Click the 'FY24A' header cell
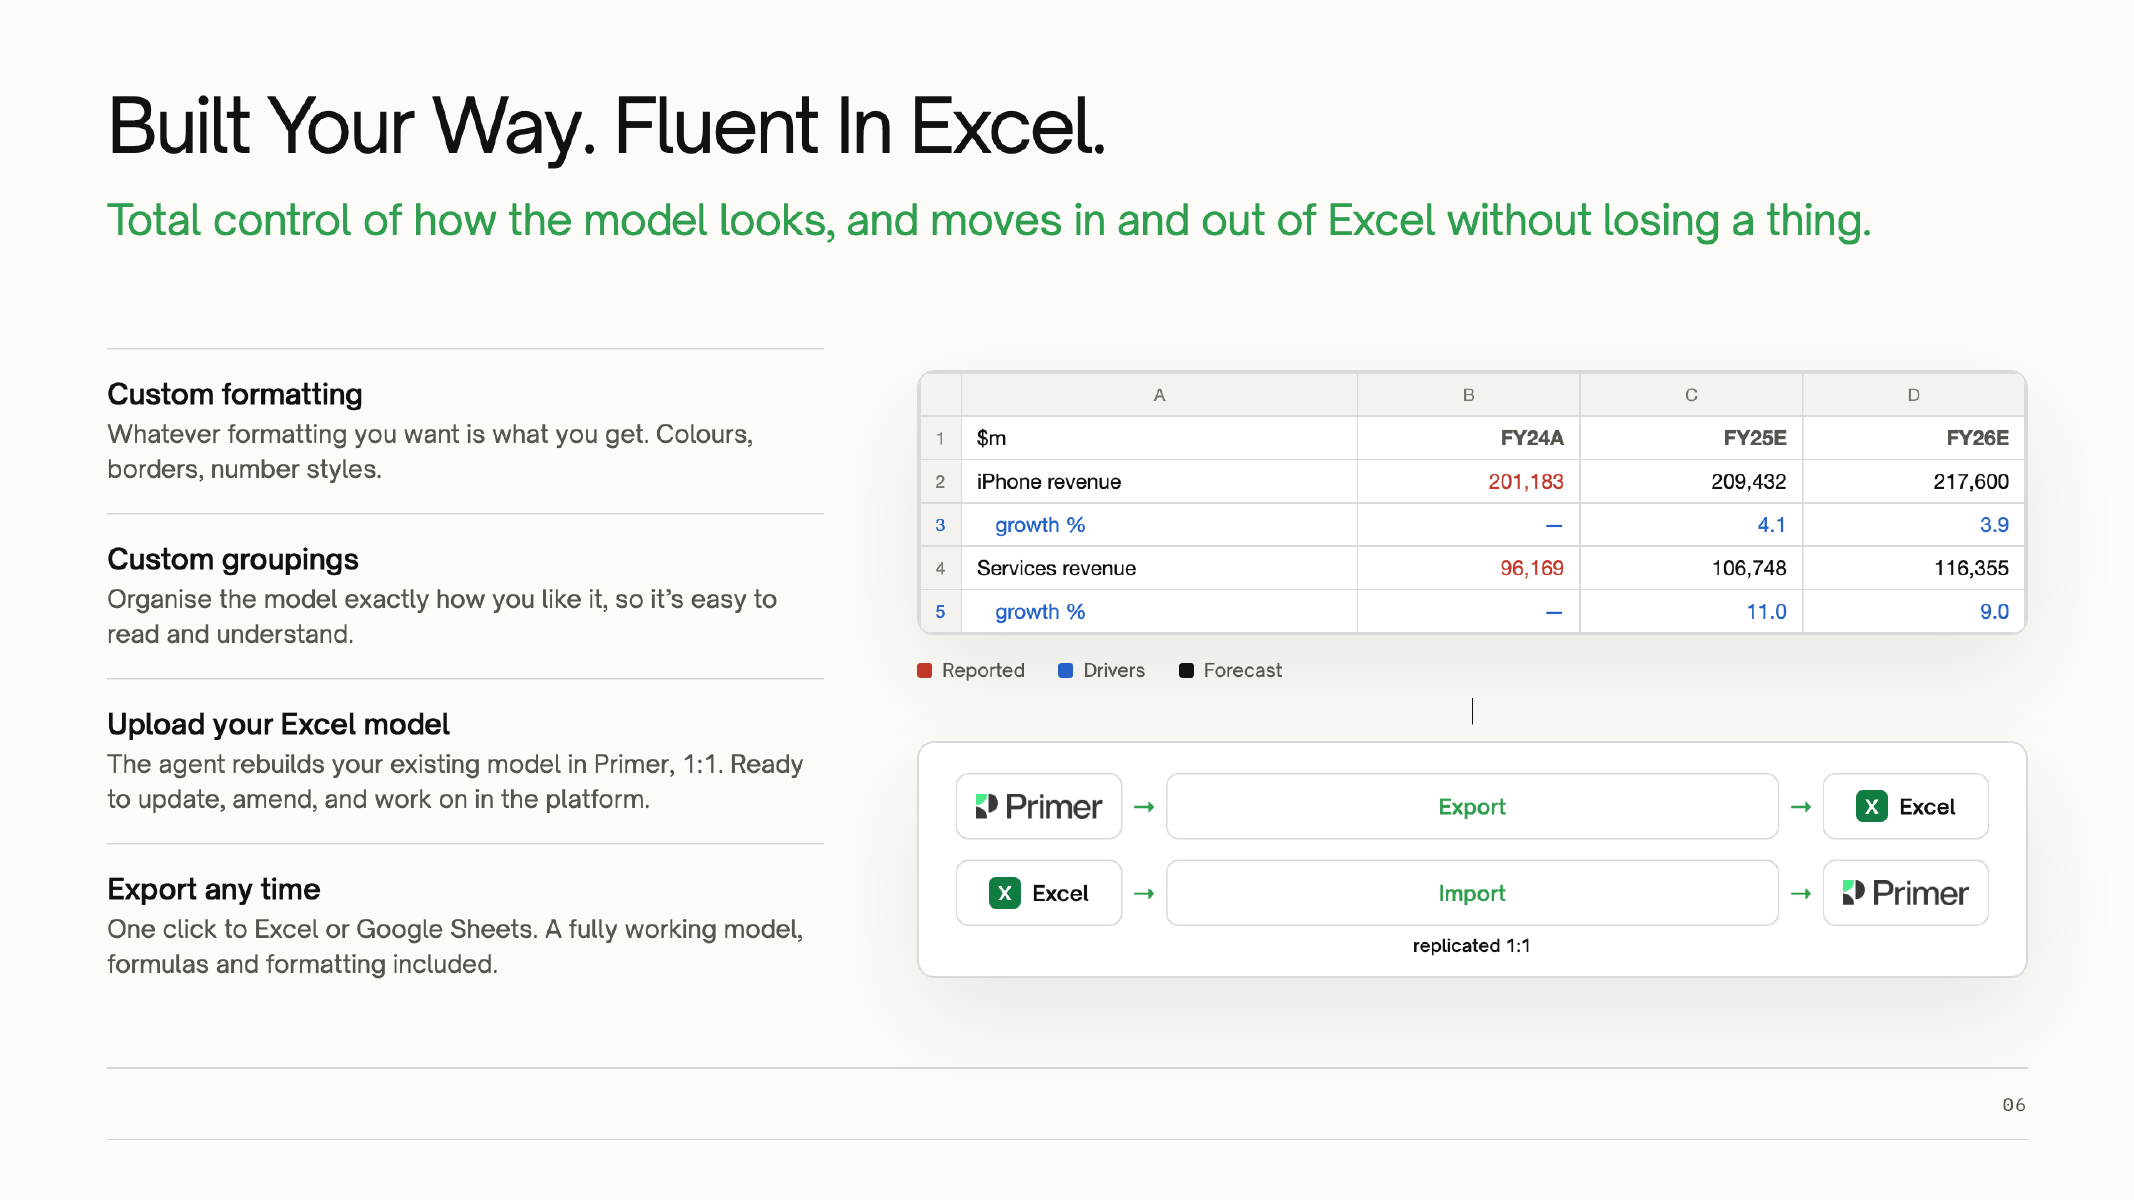2134x1200 pixels. pos(1468,438)
